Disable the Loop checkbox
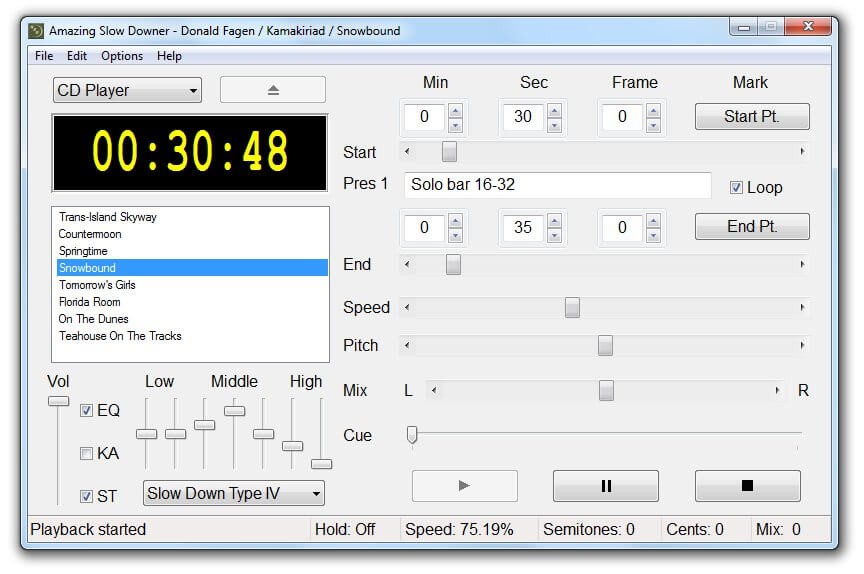The width and height of the screenshot is (864, 574). click(737, 188)
